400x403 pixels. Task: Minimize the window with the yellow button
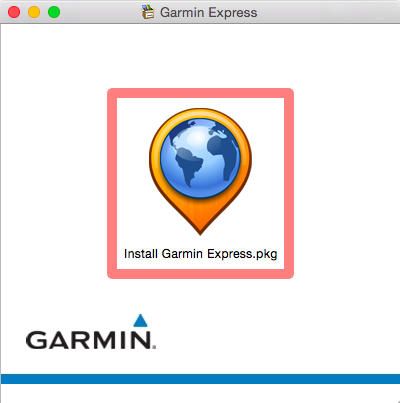34,12
